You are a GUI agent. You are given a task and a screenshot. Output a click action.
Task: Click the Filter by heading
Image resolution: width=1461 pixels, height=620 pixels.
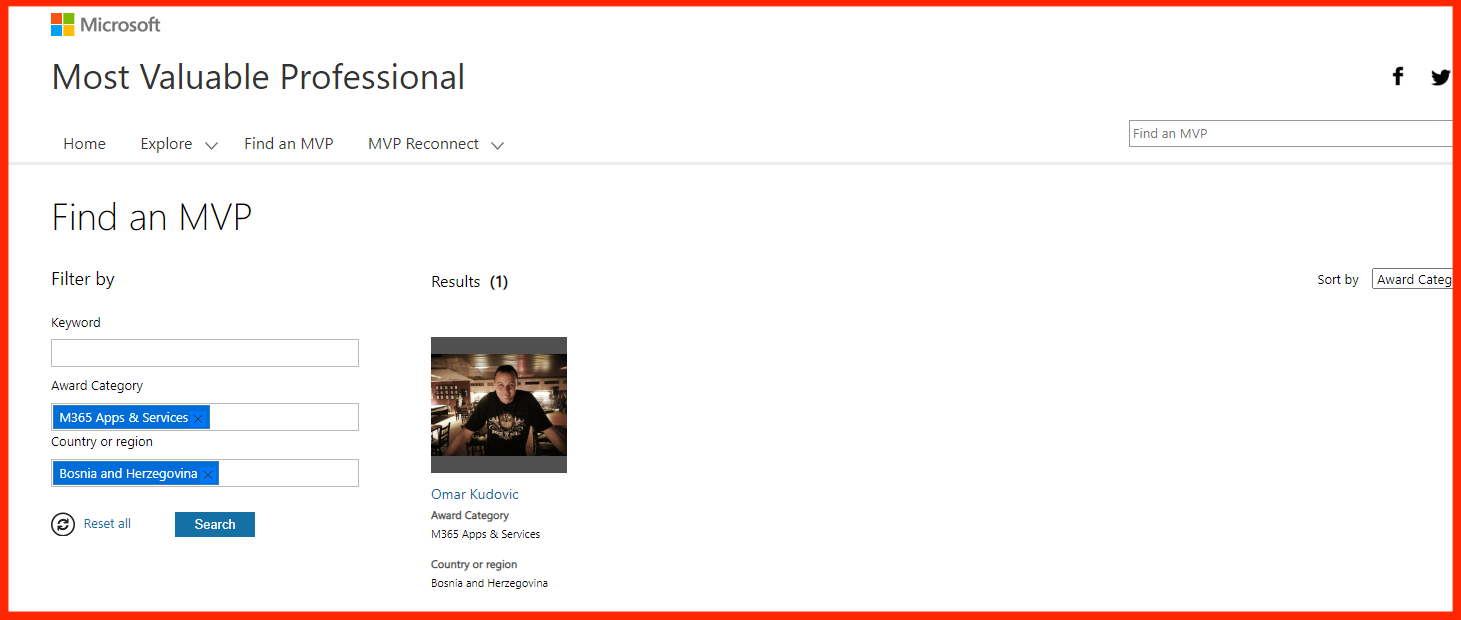pyautogui.click(x=83, y=279)
